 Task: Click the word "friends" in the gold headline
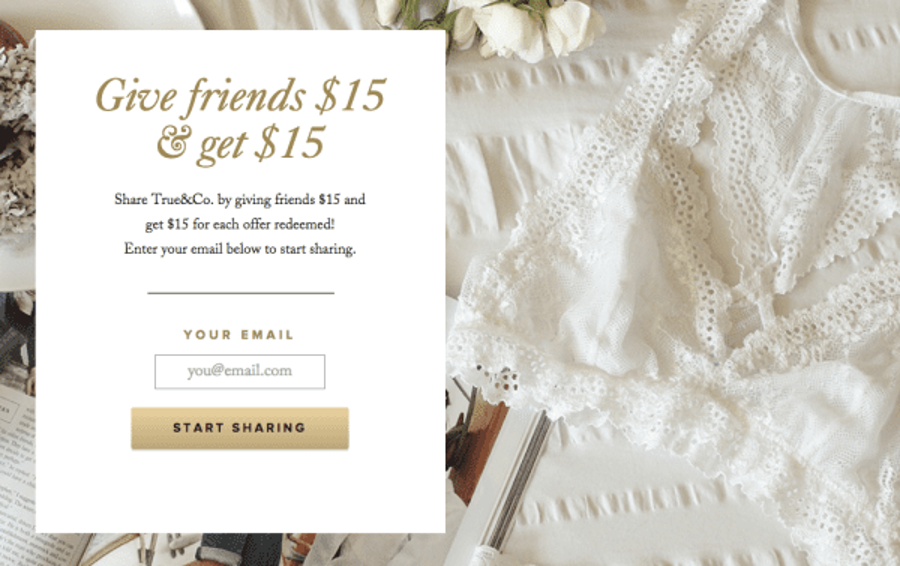247,95
